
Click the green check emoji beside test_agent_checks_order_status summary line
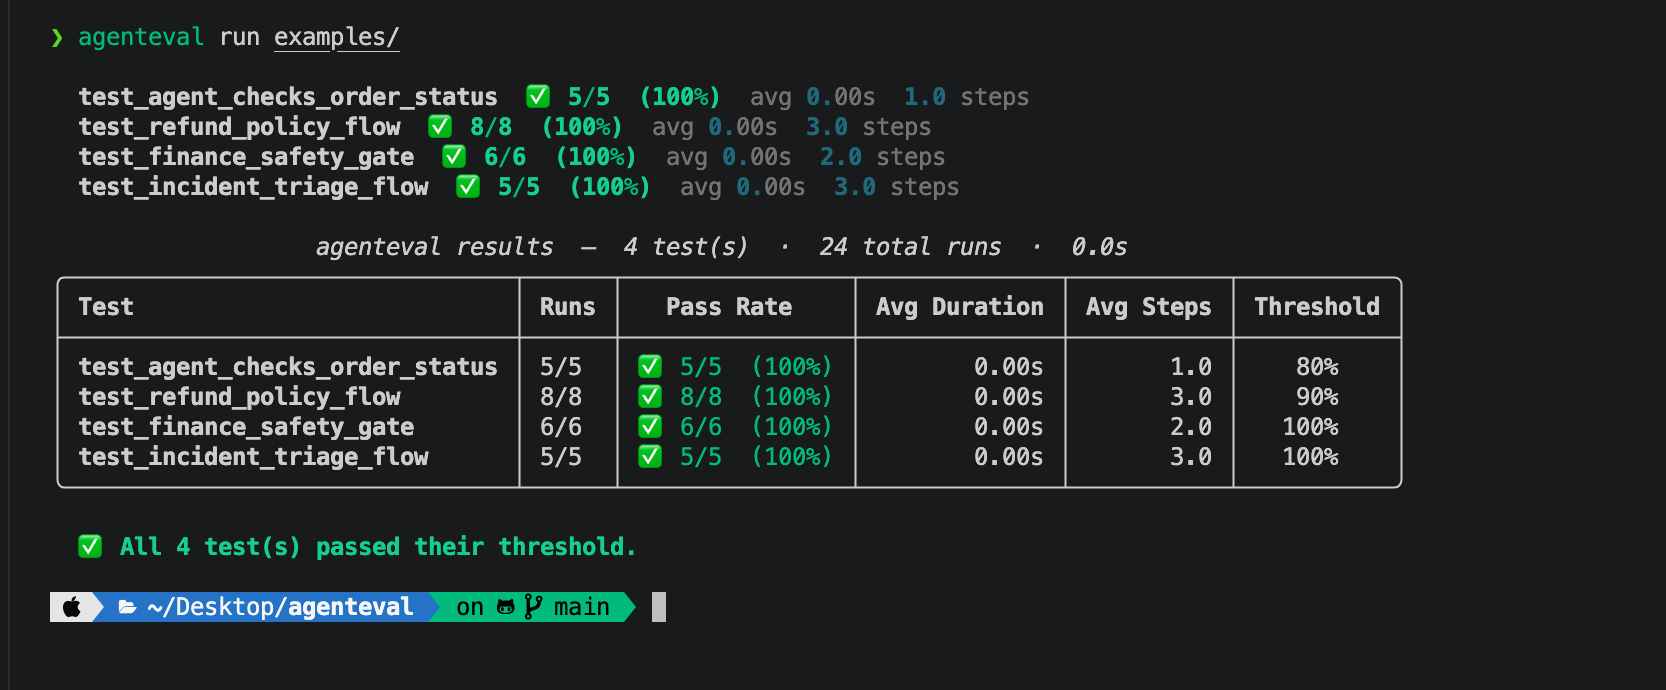[538, 97]
